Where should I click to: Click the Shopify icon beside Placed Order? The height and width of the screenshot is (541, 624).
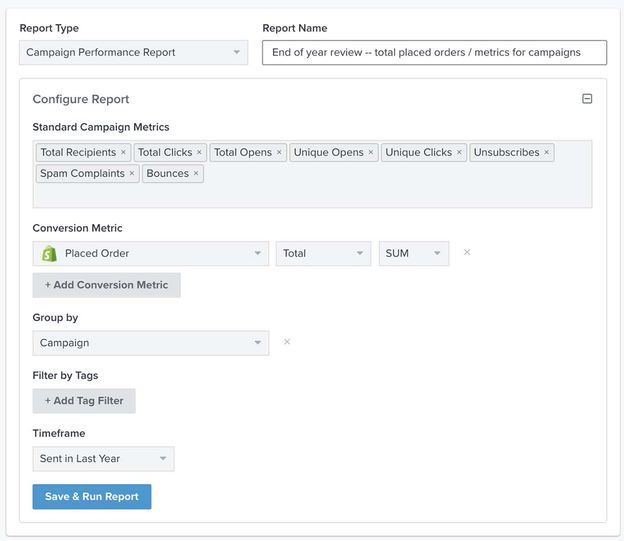pyautogui.click(x=49, y=254)
